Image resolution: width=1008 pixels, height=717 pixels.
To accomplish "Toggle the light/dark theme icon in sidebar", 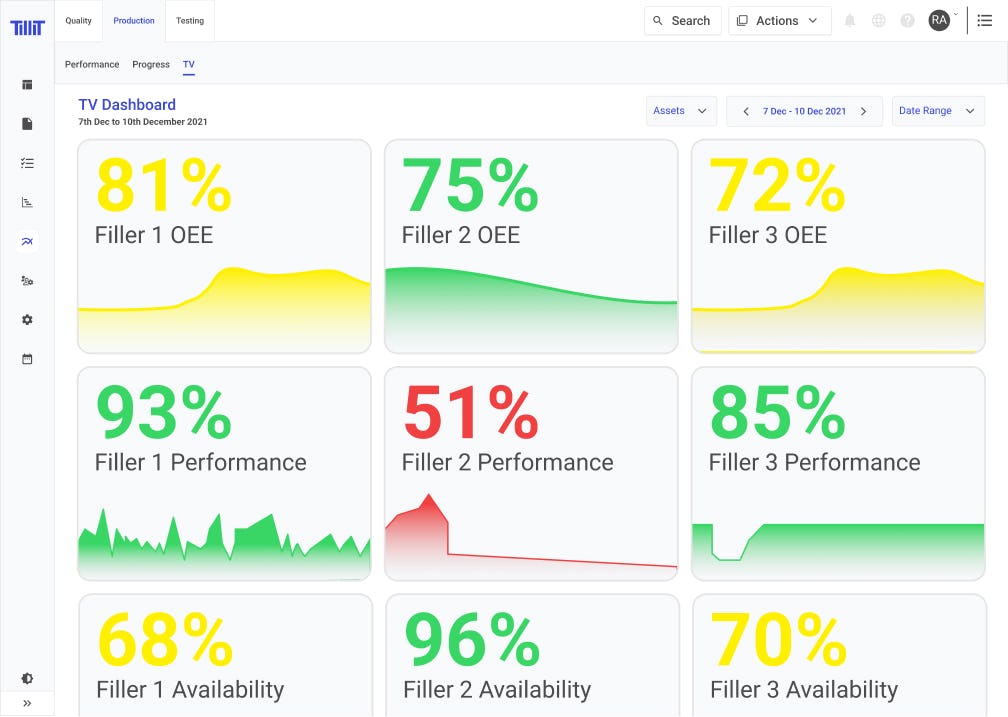I will pos(27,679).
